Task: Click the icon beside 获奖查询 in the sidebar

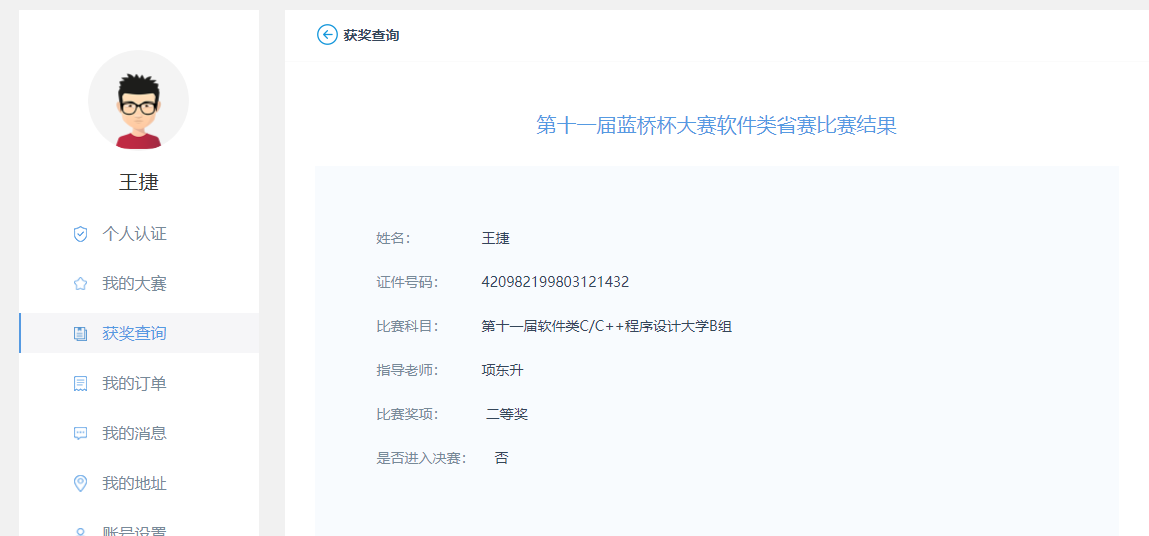Action: tap(81, 334)
